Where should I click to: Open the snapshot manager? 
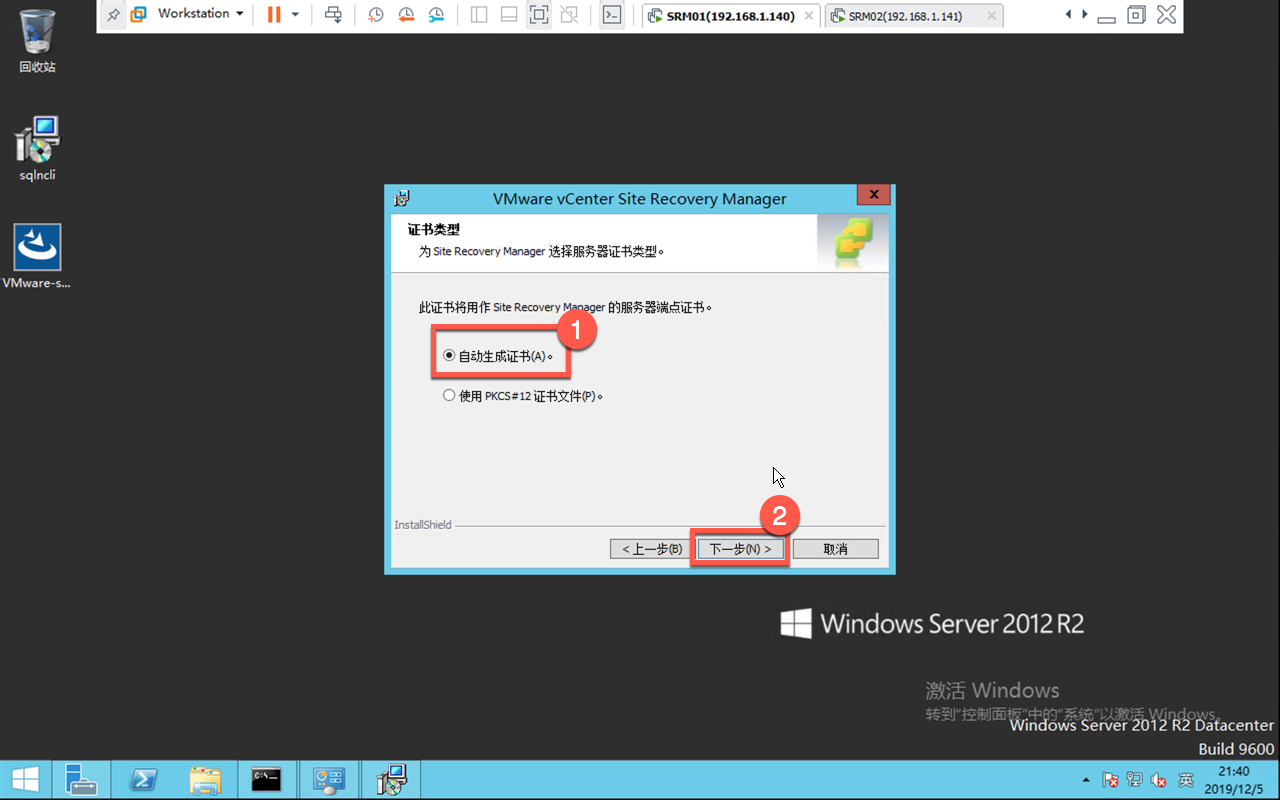pos(436,15)
